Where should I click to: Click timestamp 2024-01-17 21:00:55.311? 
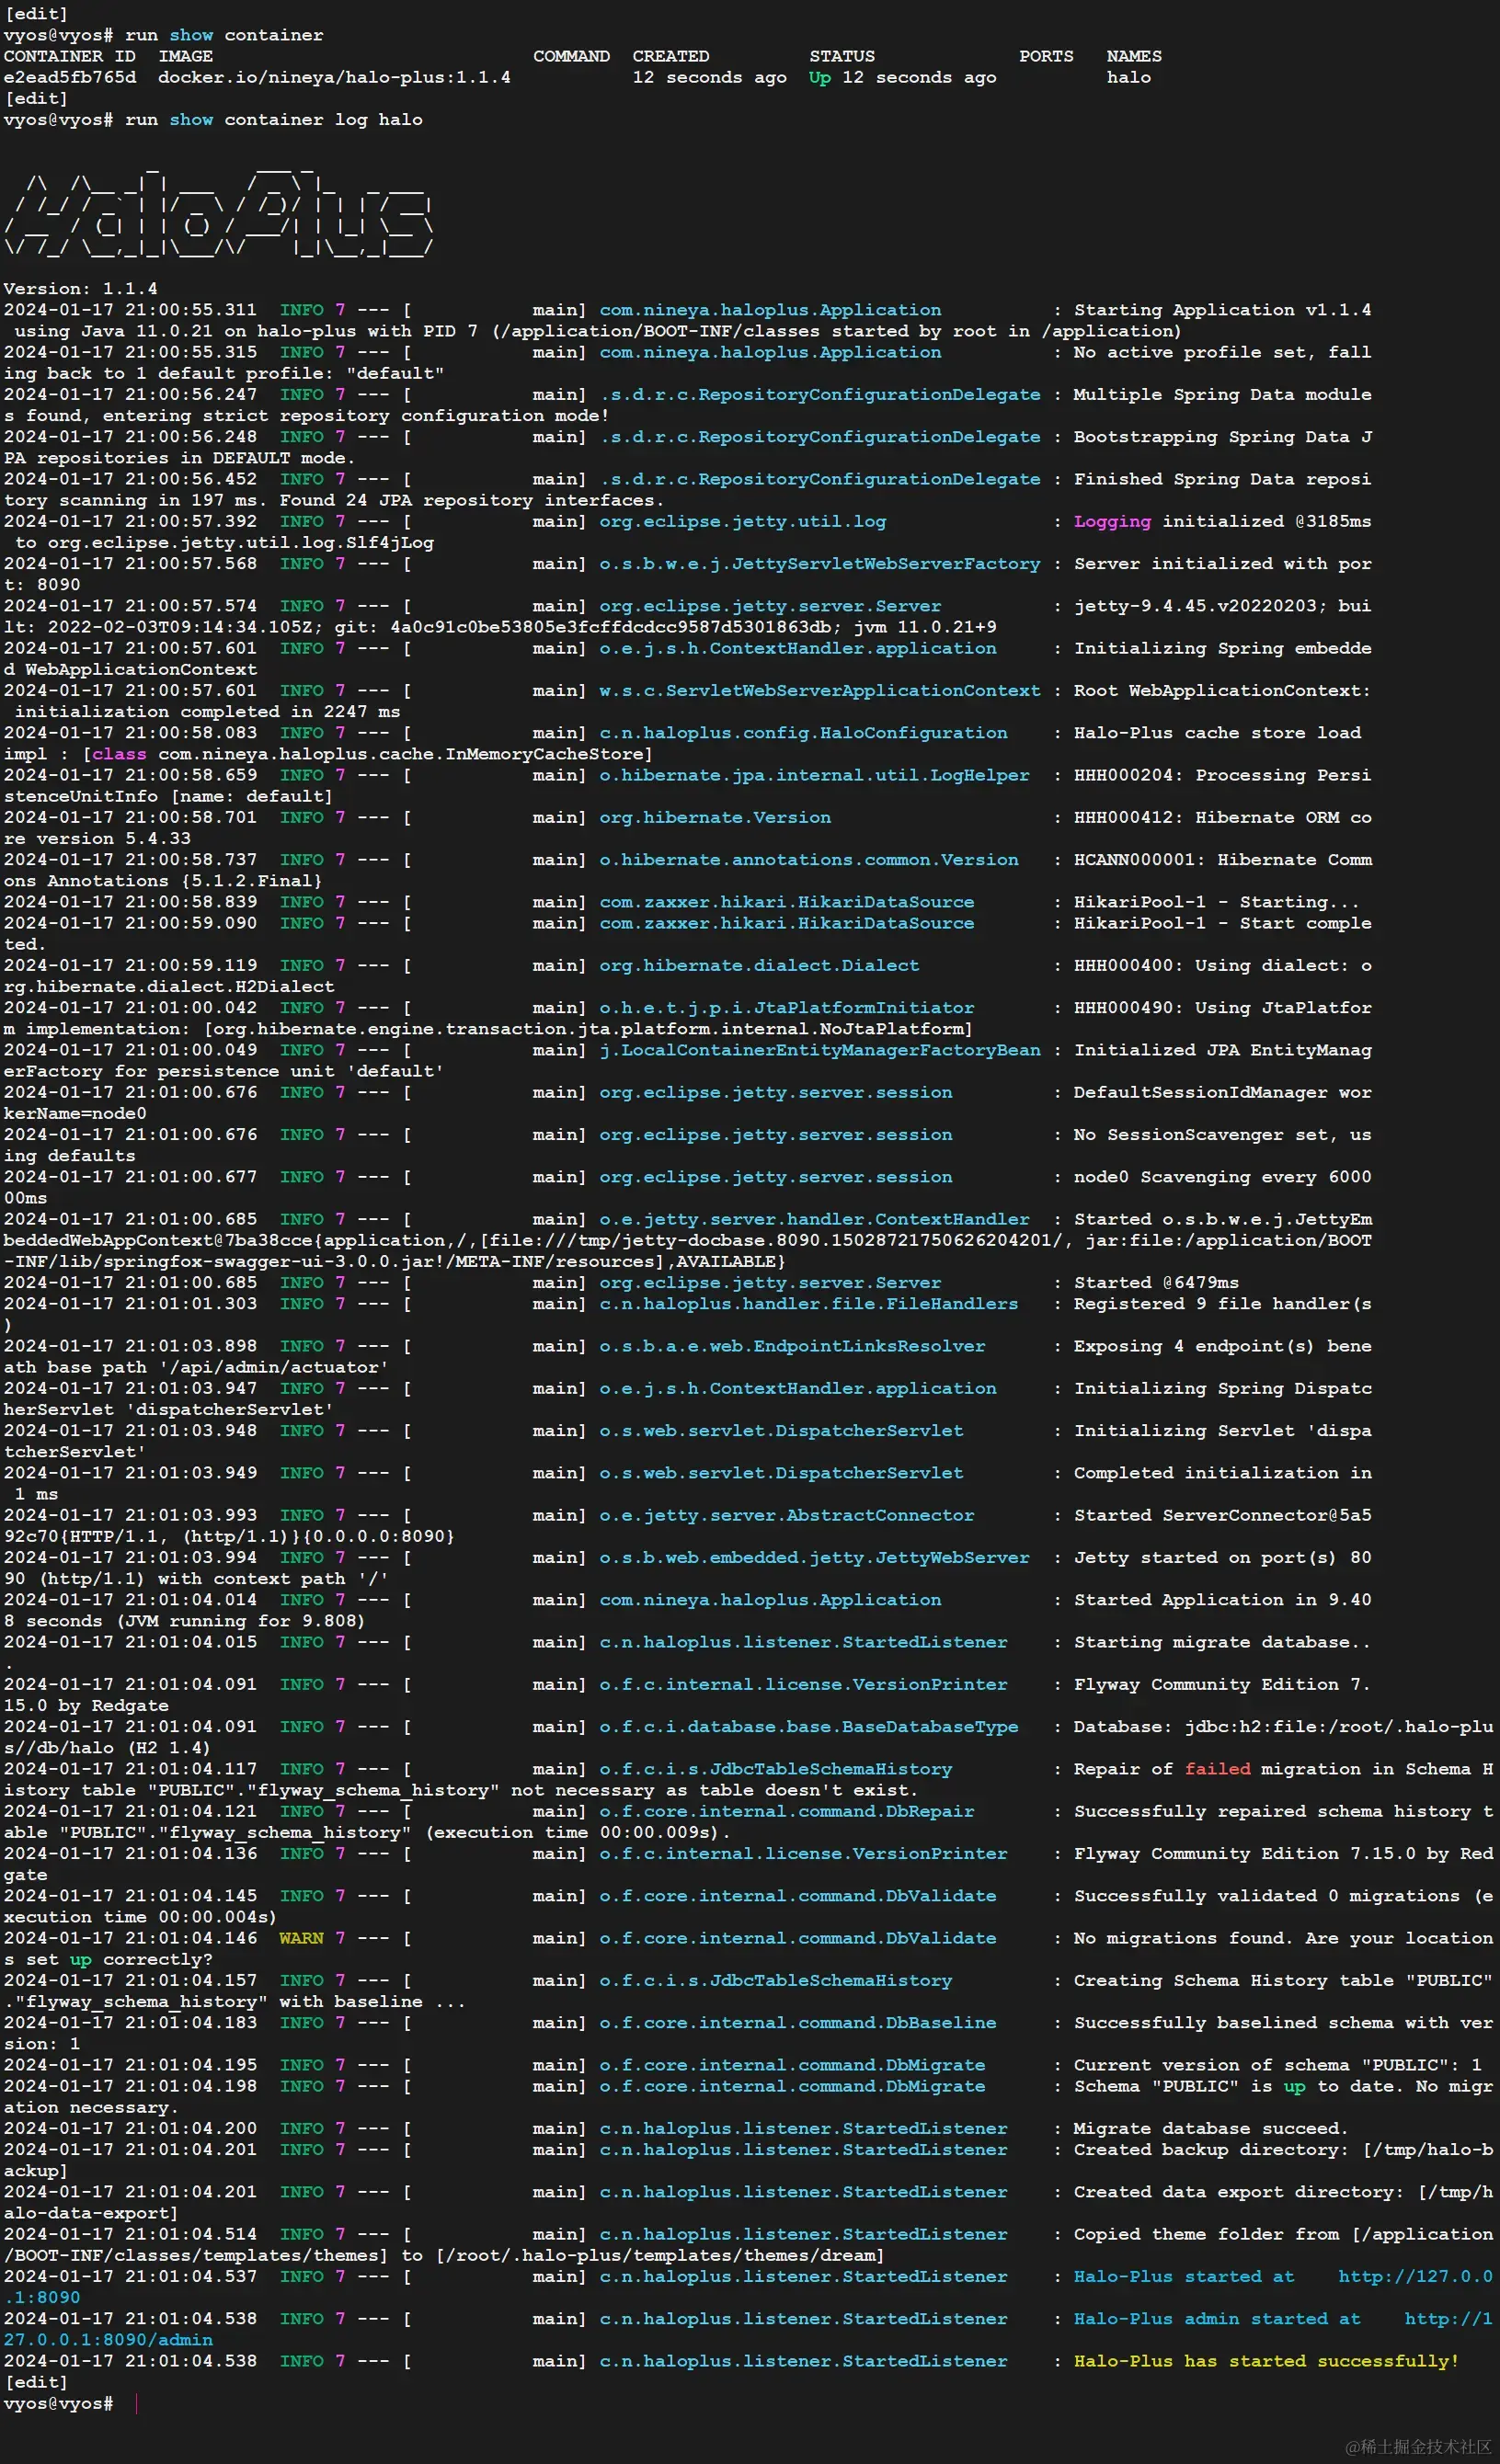click(130, 309)
